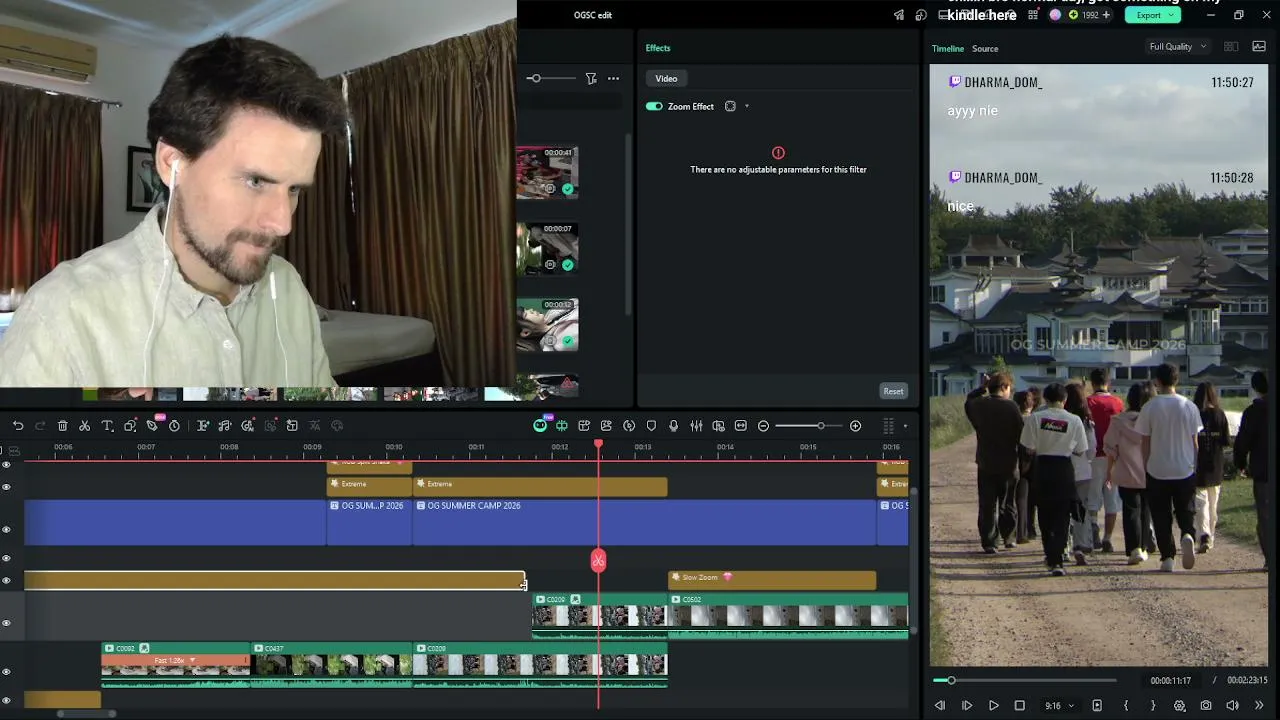Click the paper plane share icon in title bar
The width and height of the screenshot is (1280, 720).
pyautogui.click(x=899, y=15)
